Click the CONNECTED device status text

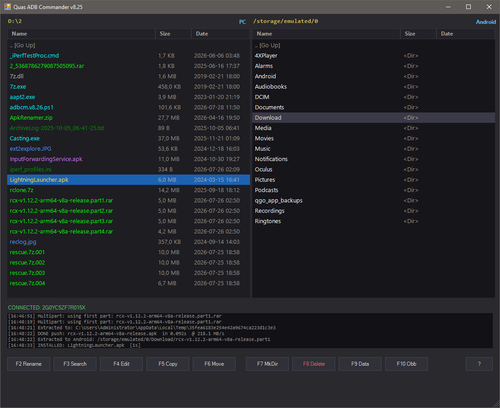[47, 307]
